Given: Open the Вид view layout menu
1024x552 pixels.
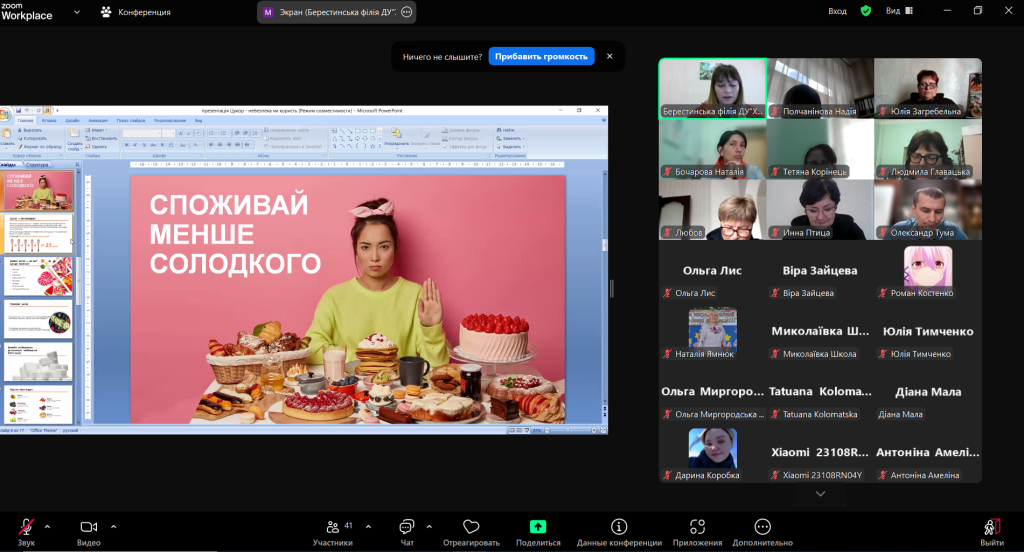Looking at the screenshot, I should click(x=899, y=10).
